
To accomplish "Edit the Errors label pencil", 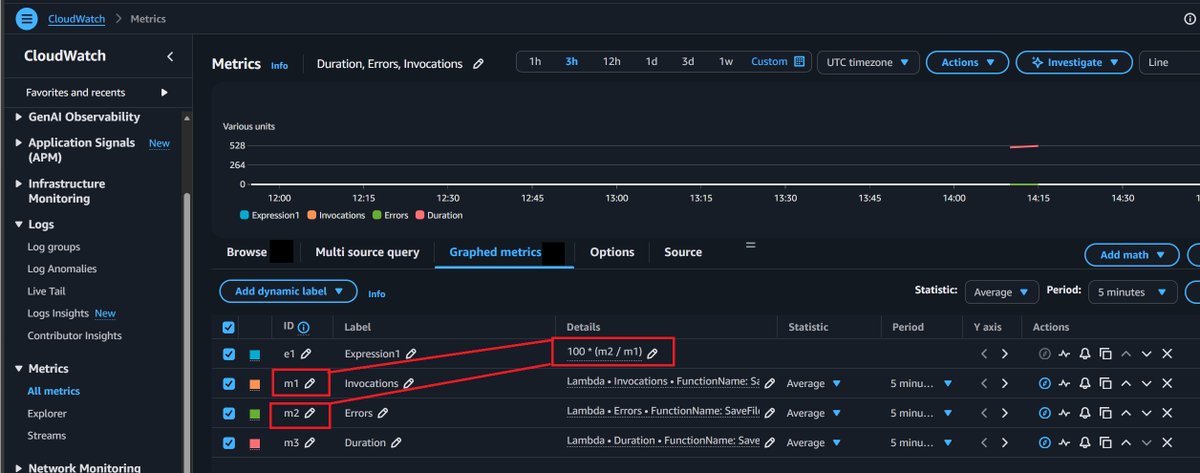I will pos(383,413).
